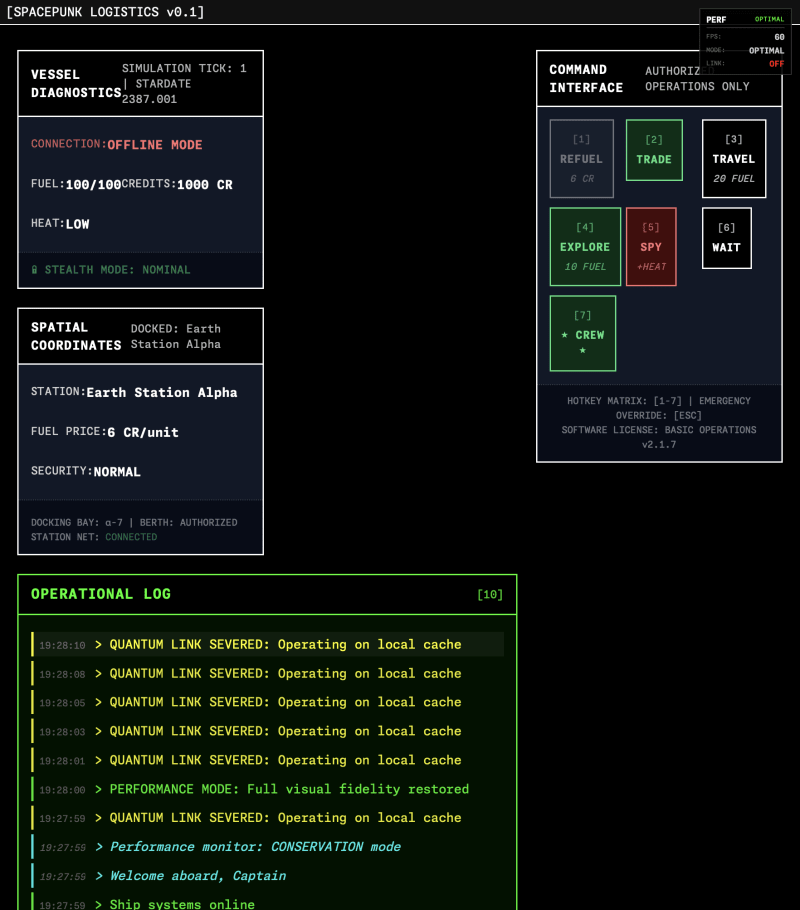The height and width of the screenshot is (910, 800).
Task: Select the 19:28:03 QUANTUM LINK SEVERED entry
Action: tap(268, 731)
